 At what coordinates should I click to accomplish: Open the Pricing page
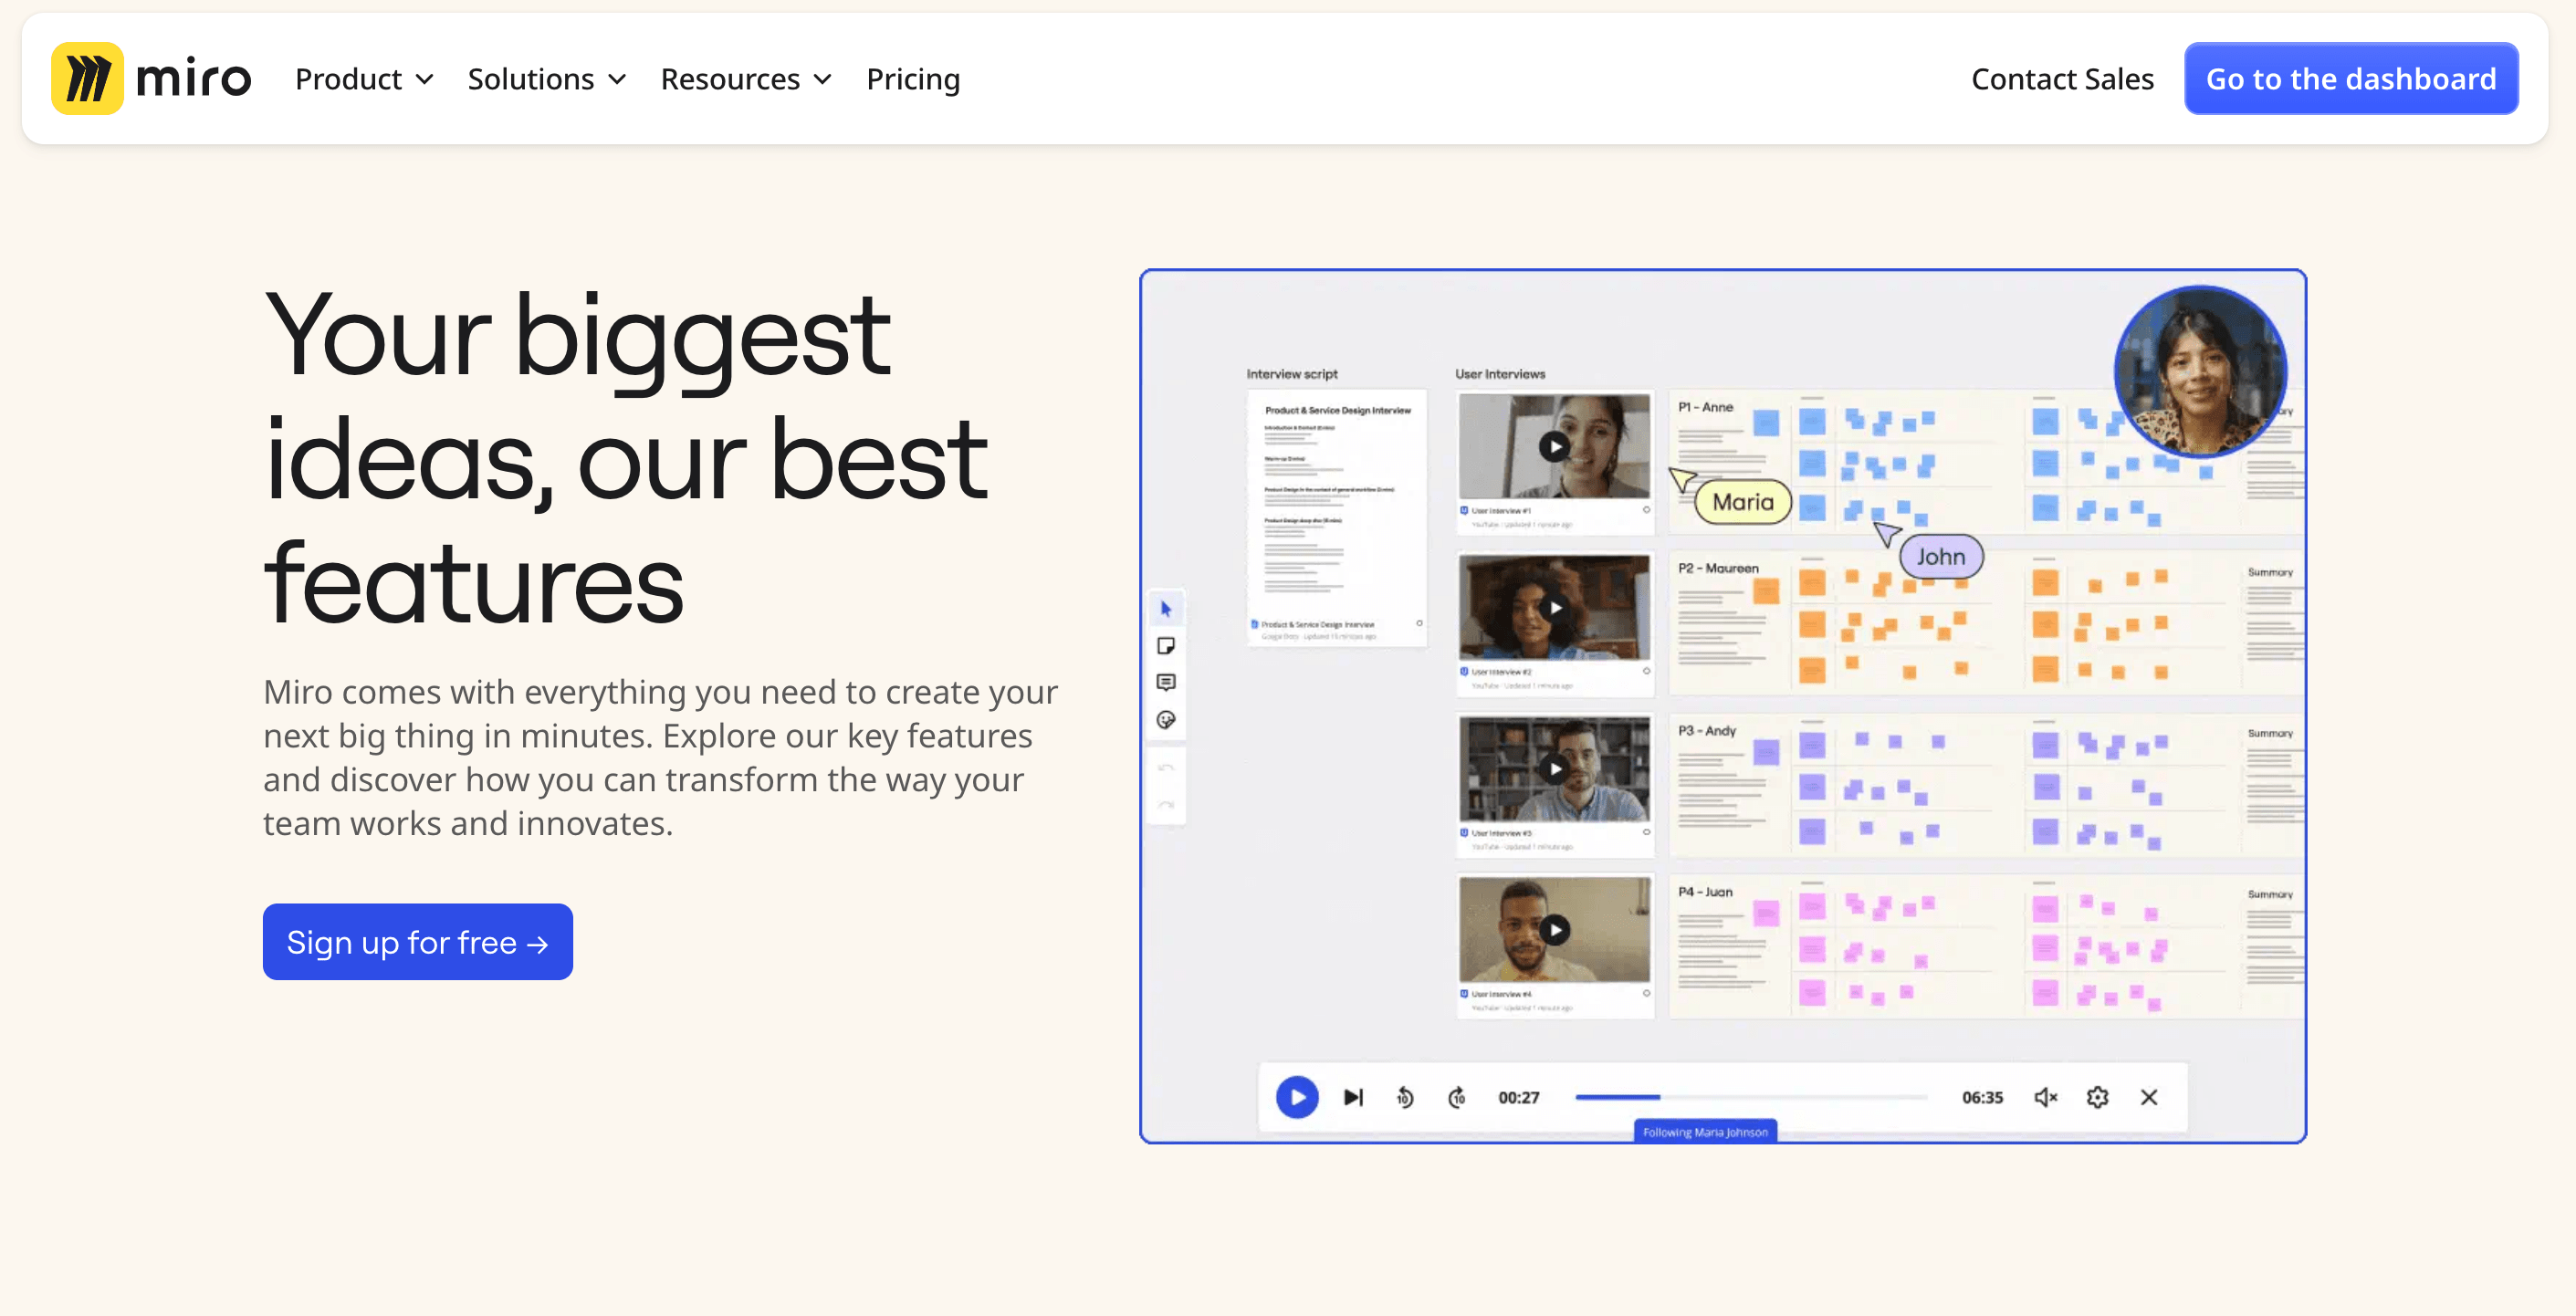coord(913,79)
